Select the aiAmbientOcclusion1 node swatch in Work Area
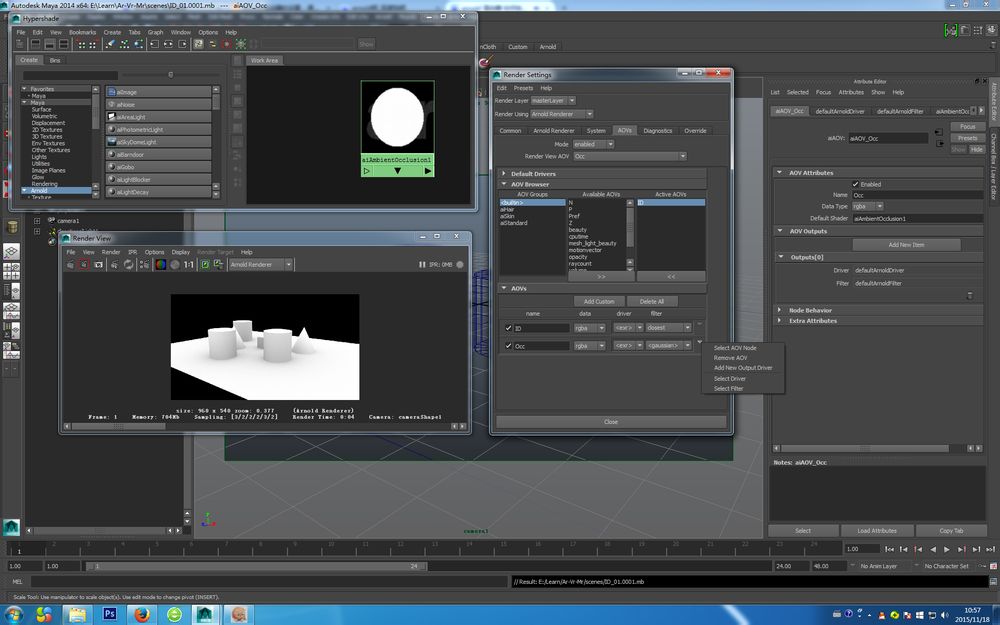 397,117
